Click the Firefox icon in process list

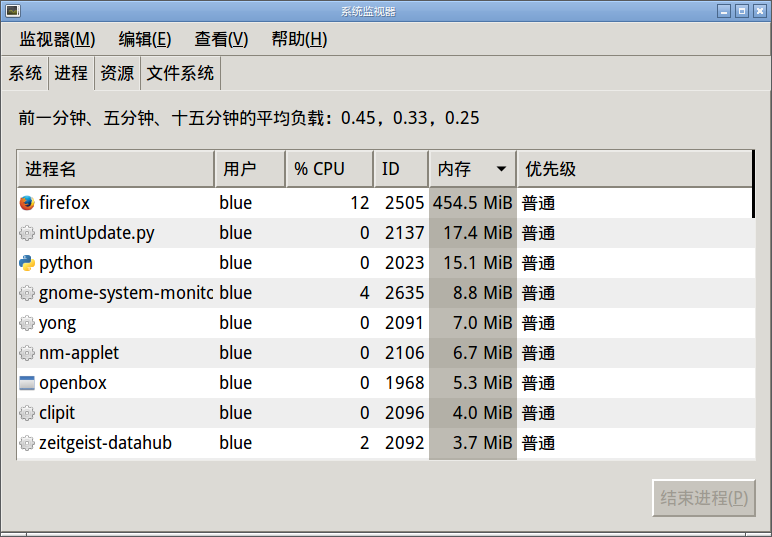coord(27,203)
